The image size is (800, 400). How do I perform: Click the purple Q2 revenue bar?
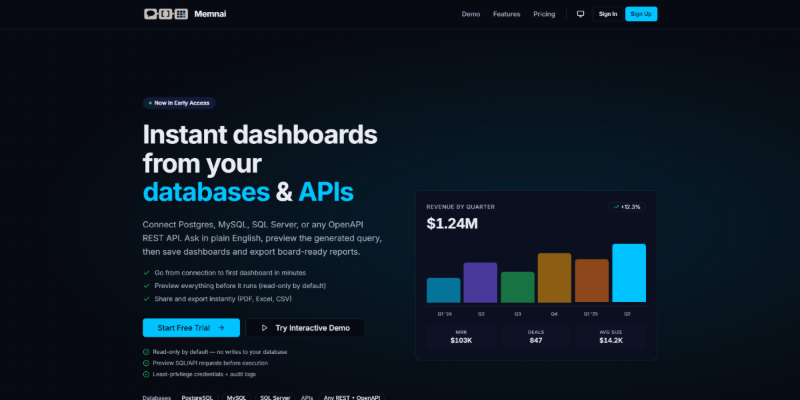click(480, 282)
